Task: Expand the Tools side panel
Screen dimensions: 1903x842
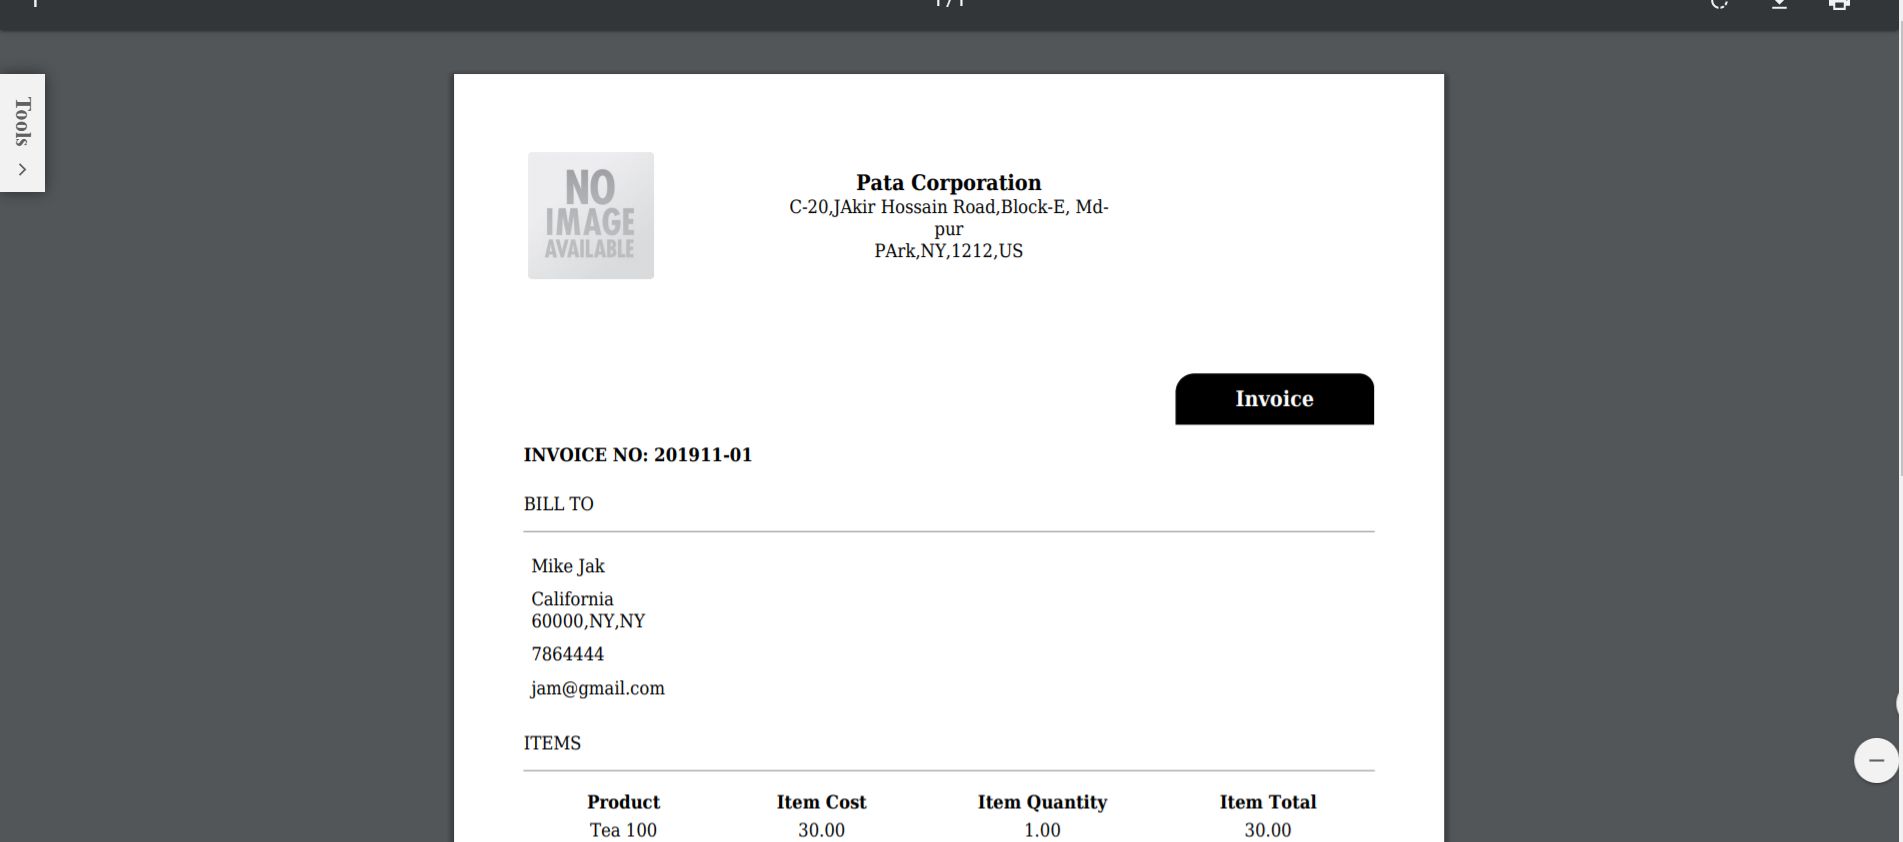Action: (22, 133)
